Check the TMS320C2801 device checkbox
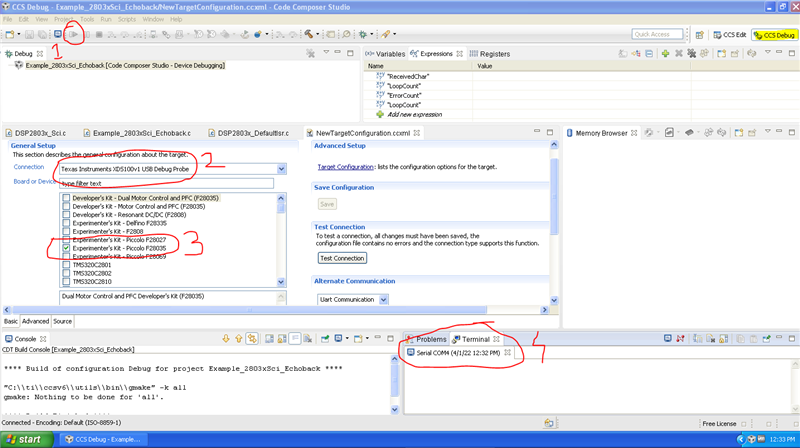Image resolution: width=800 pixels, height=448 pixels. 66,265
